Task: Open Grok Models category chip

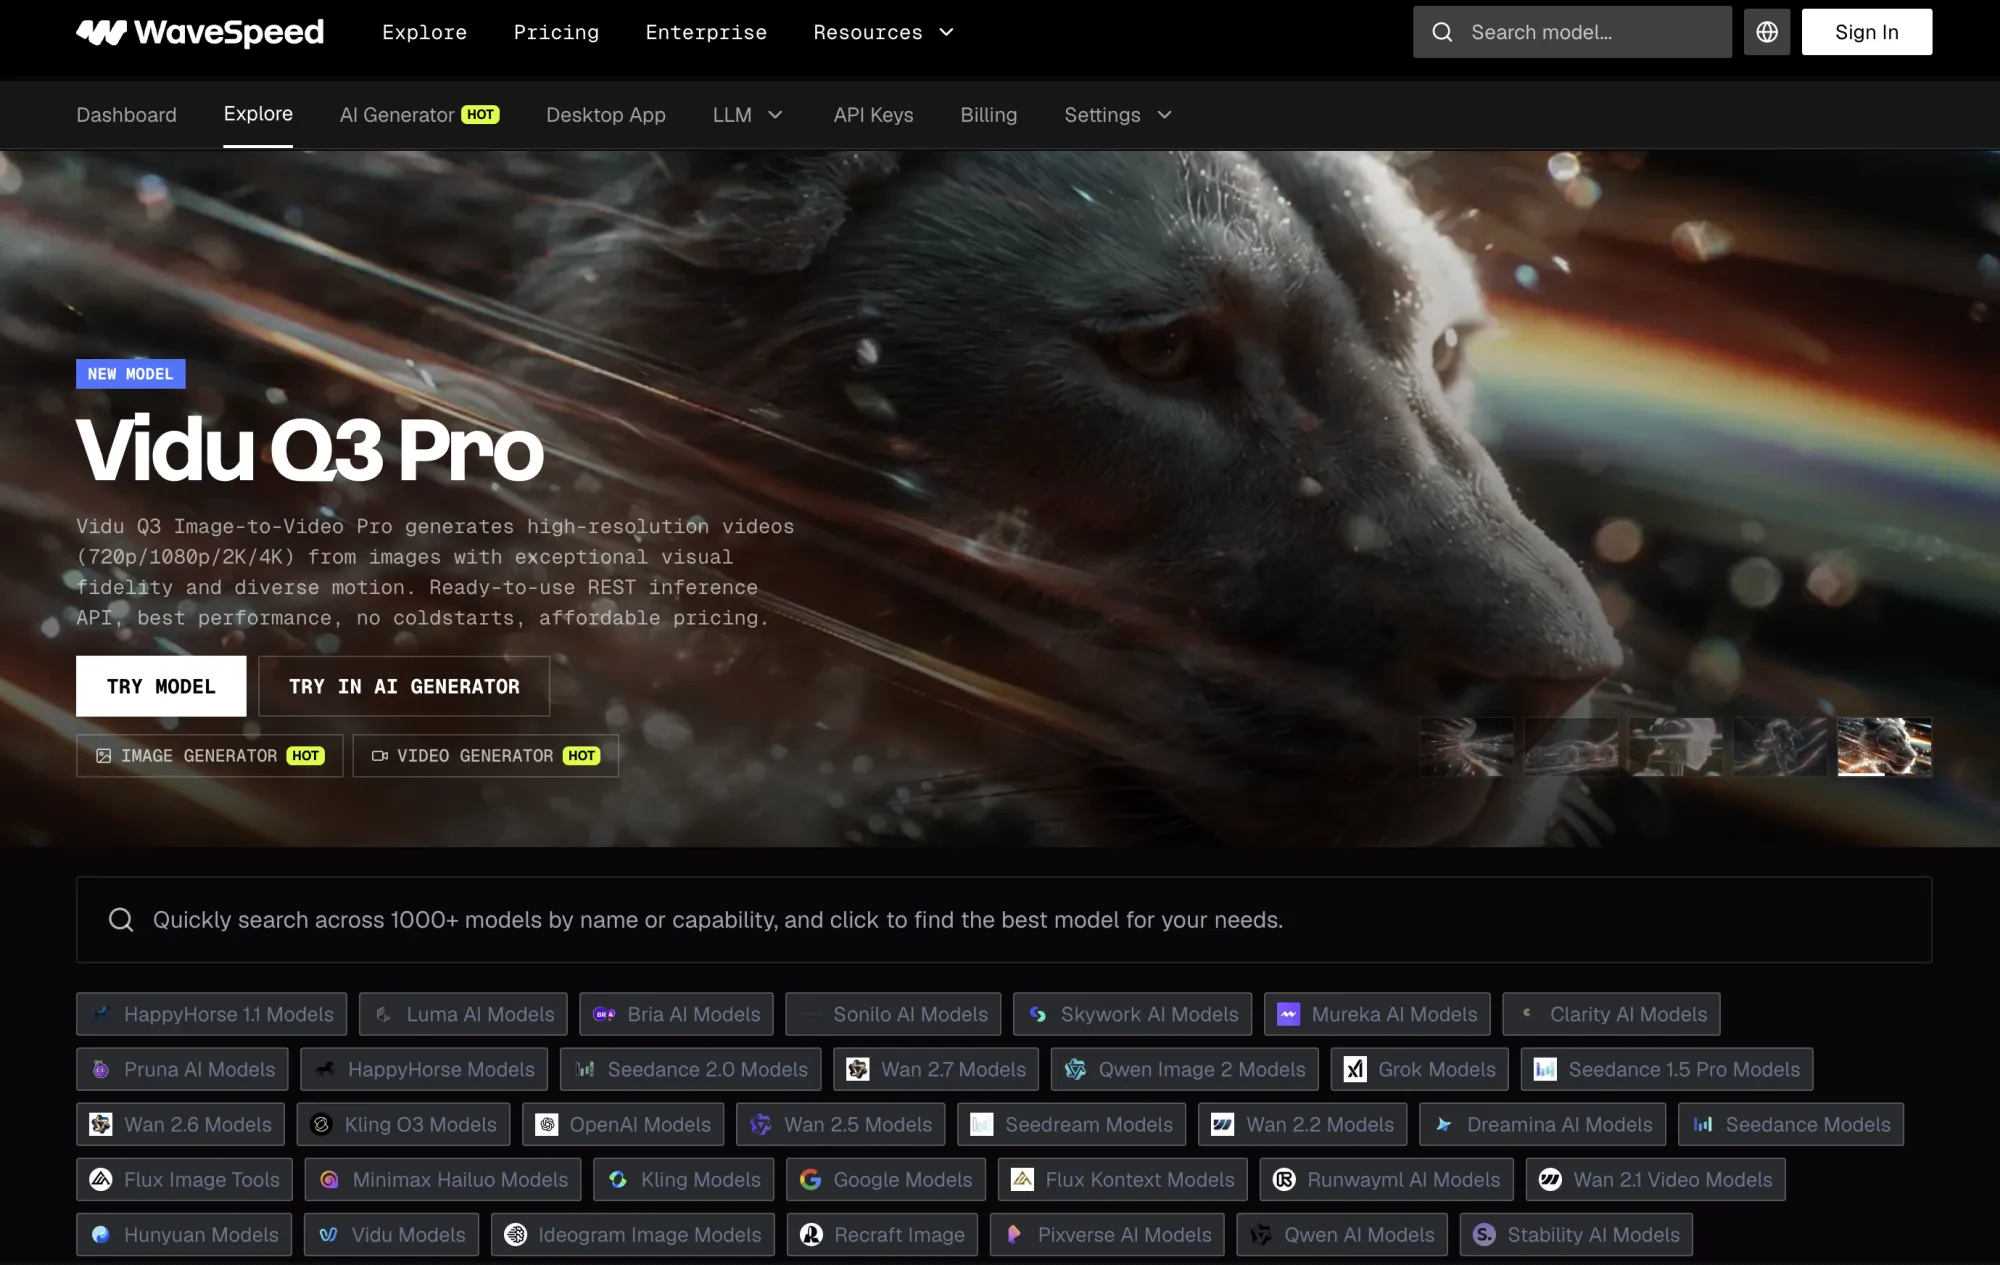Action: click(x=1420, y=1069)
